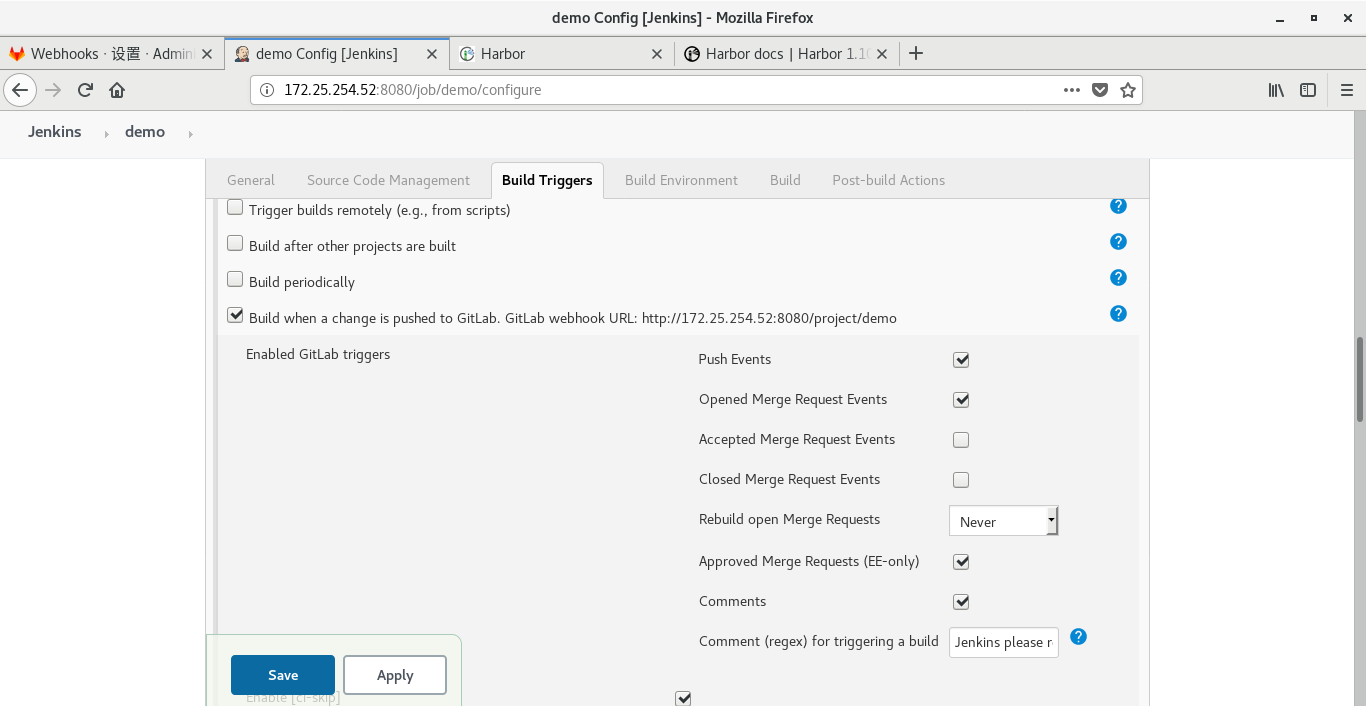Switch to Post-build Actions tab
This screenshot has width=1366, height=706.
(888, 180)
